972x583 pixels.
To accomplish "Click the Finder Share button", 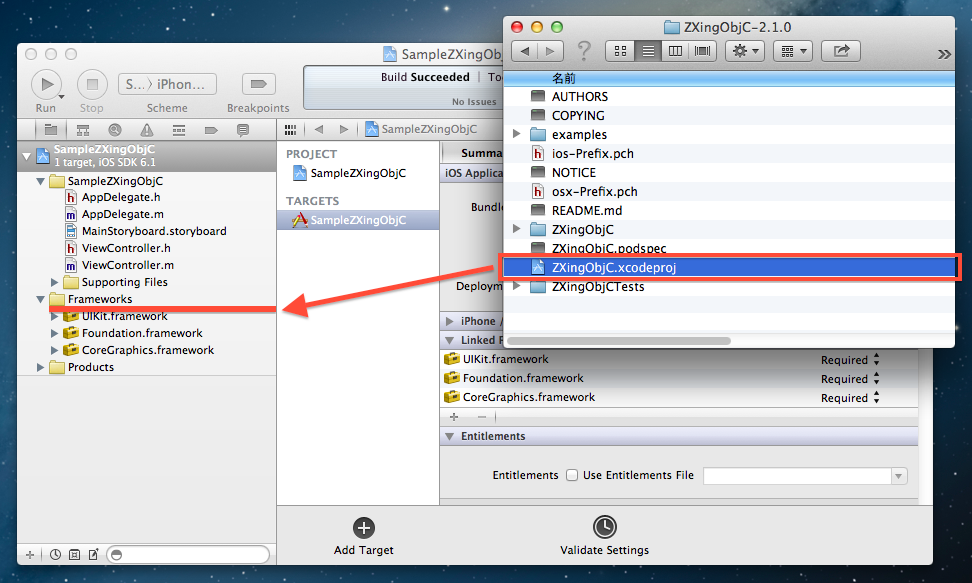I will tap(841, 51).
